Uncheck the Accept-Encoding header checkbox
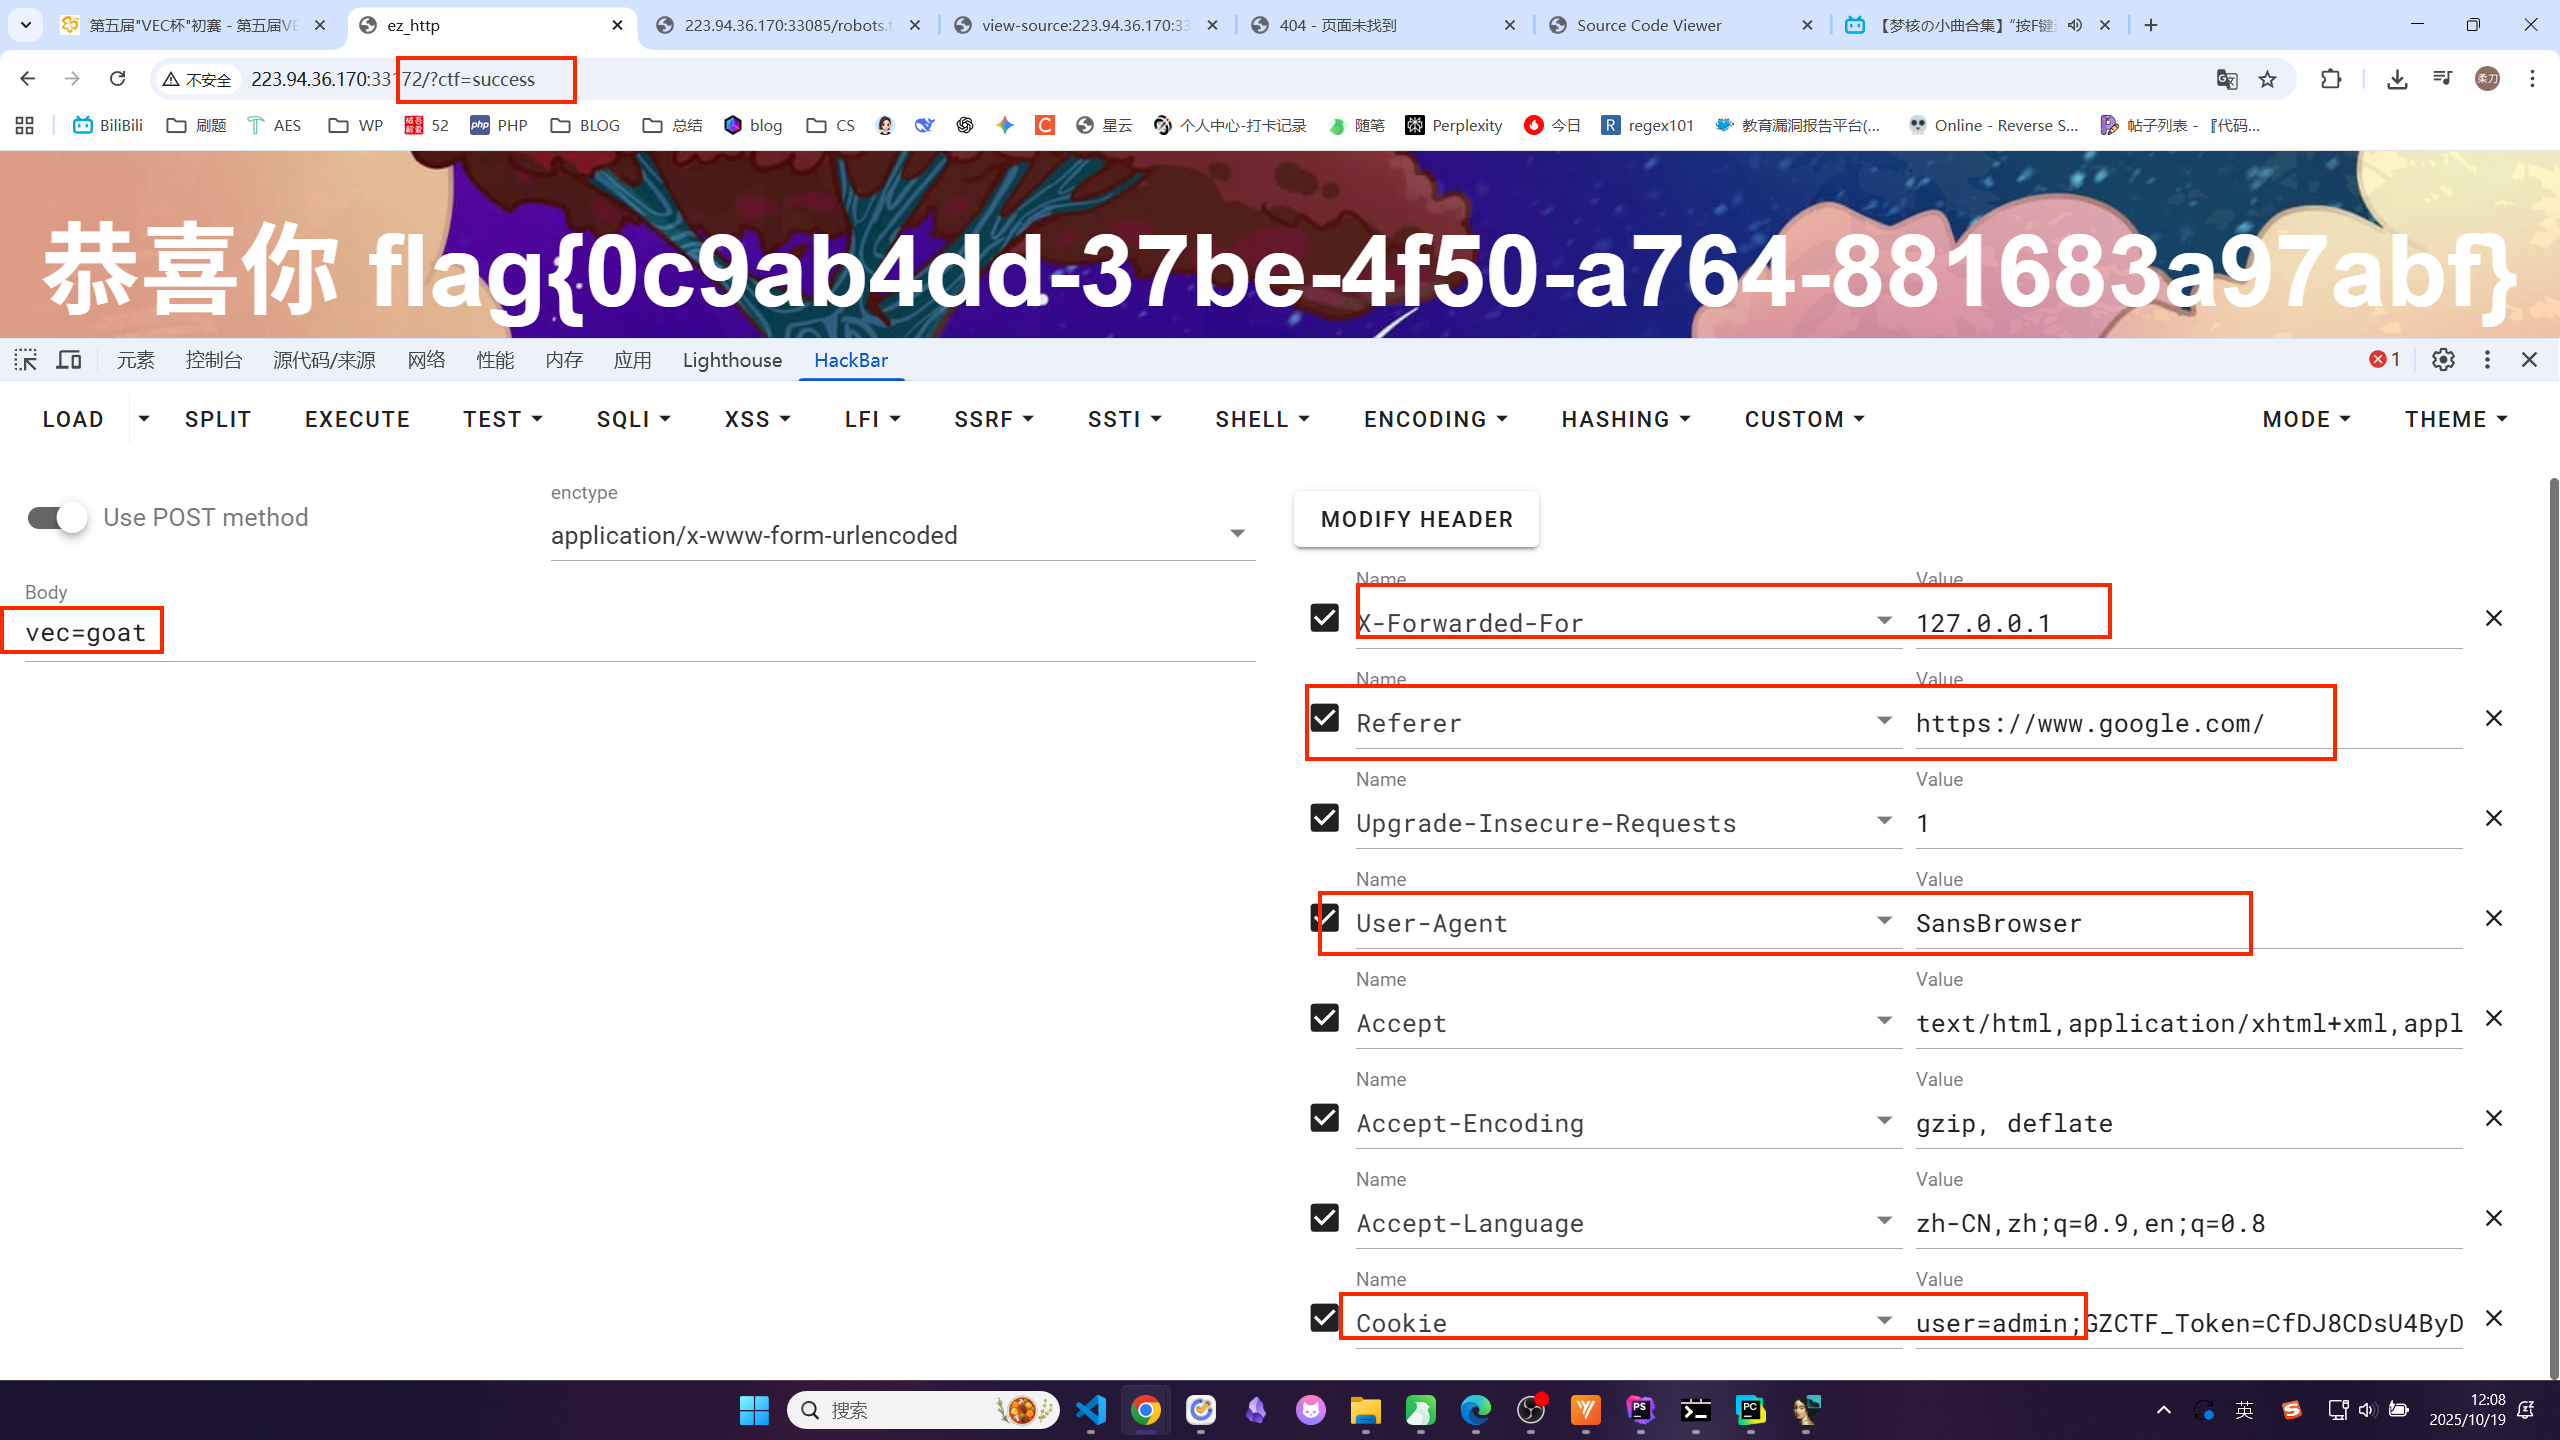This screenshot has width=2560, height=1440. pos(1324,1118)
